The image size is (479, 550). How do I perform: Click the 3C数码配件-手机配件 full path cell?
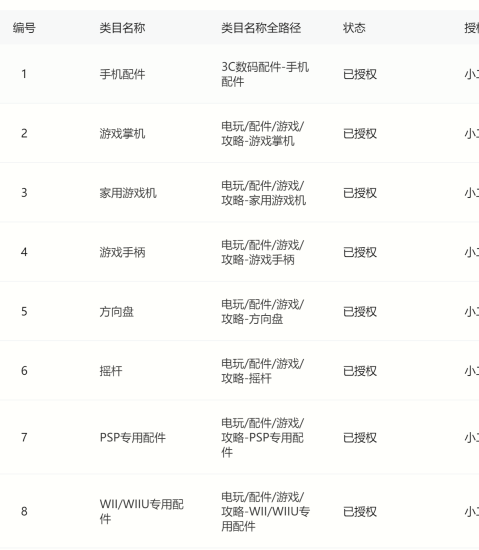coord(265,74)
